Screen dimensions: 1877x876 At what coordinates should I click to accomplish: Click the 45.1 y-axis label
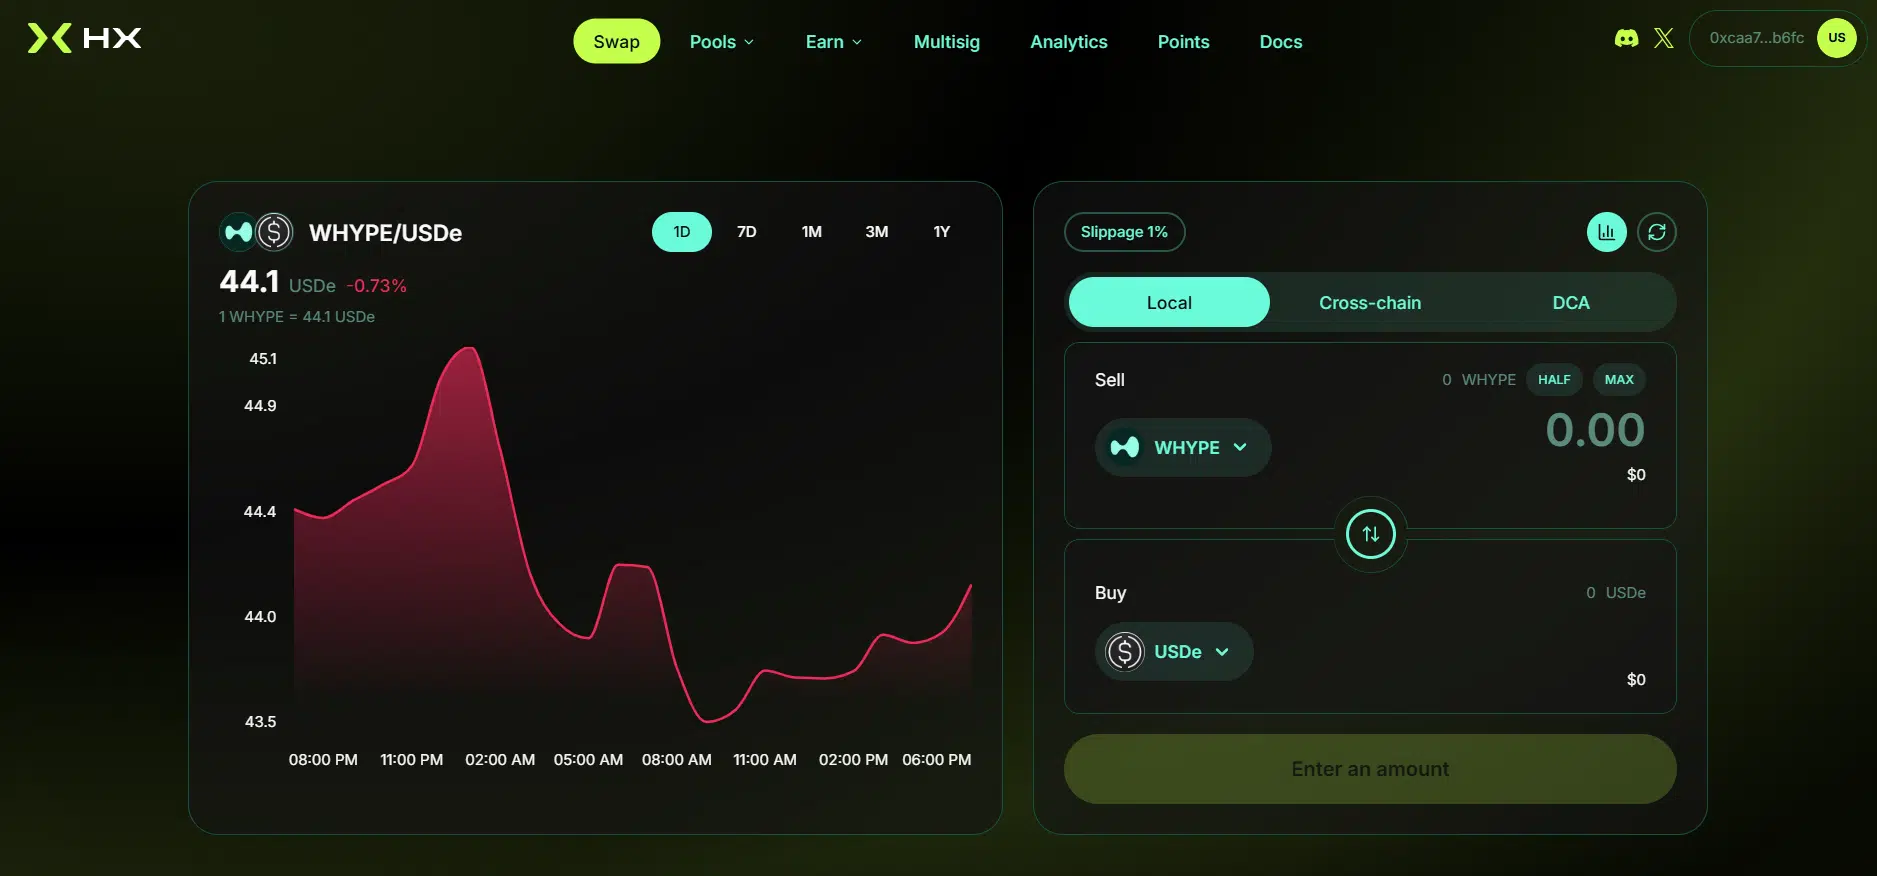(263, 359)
